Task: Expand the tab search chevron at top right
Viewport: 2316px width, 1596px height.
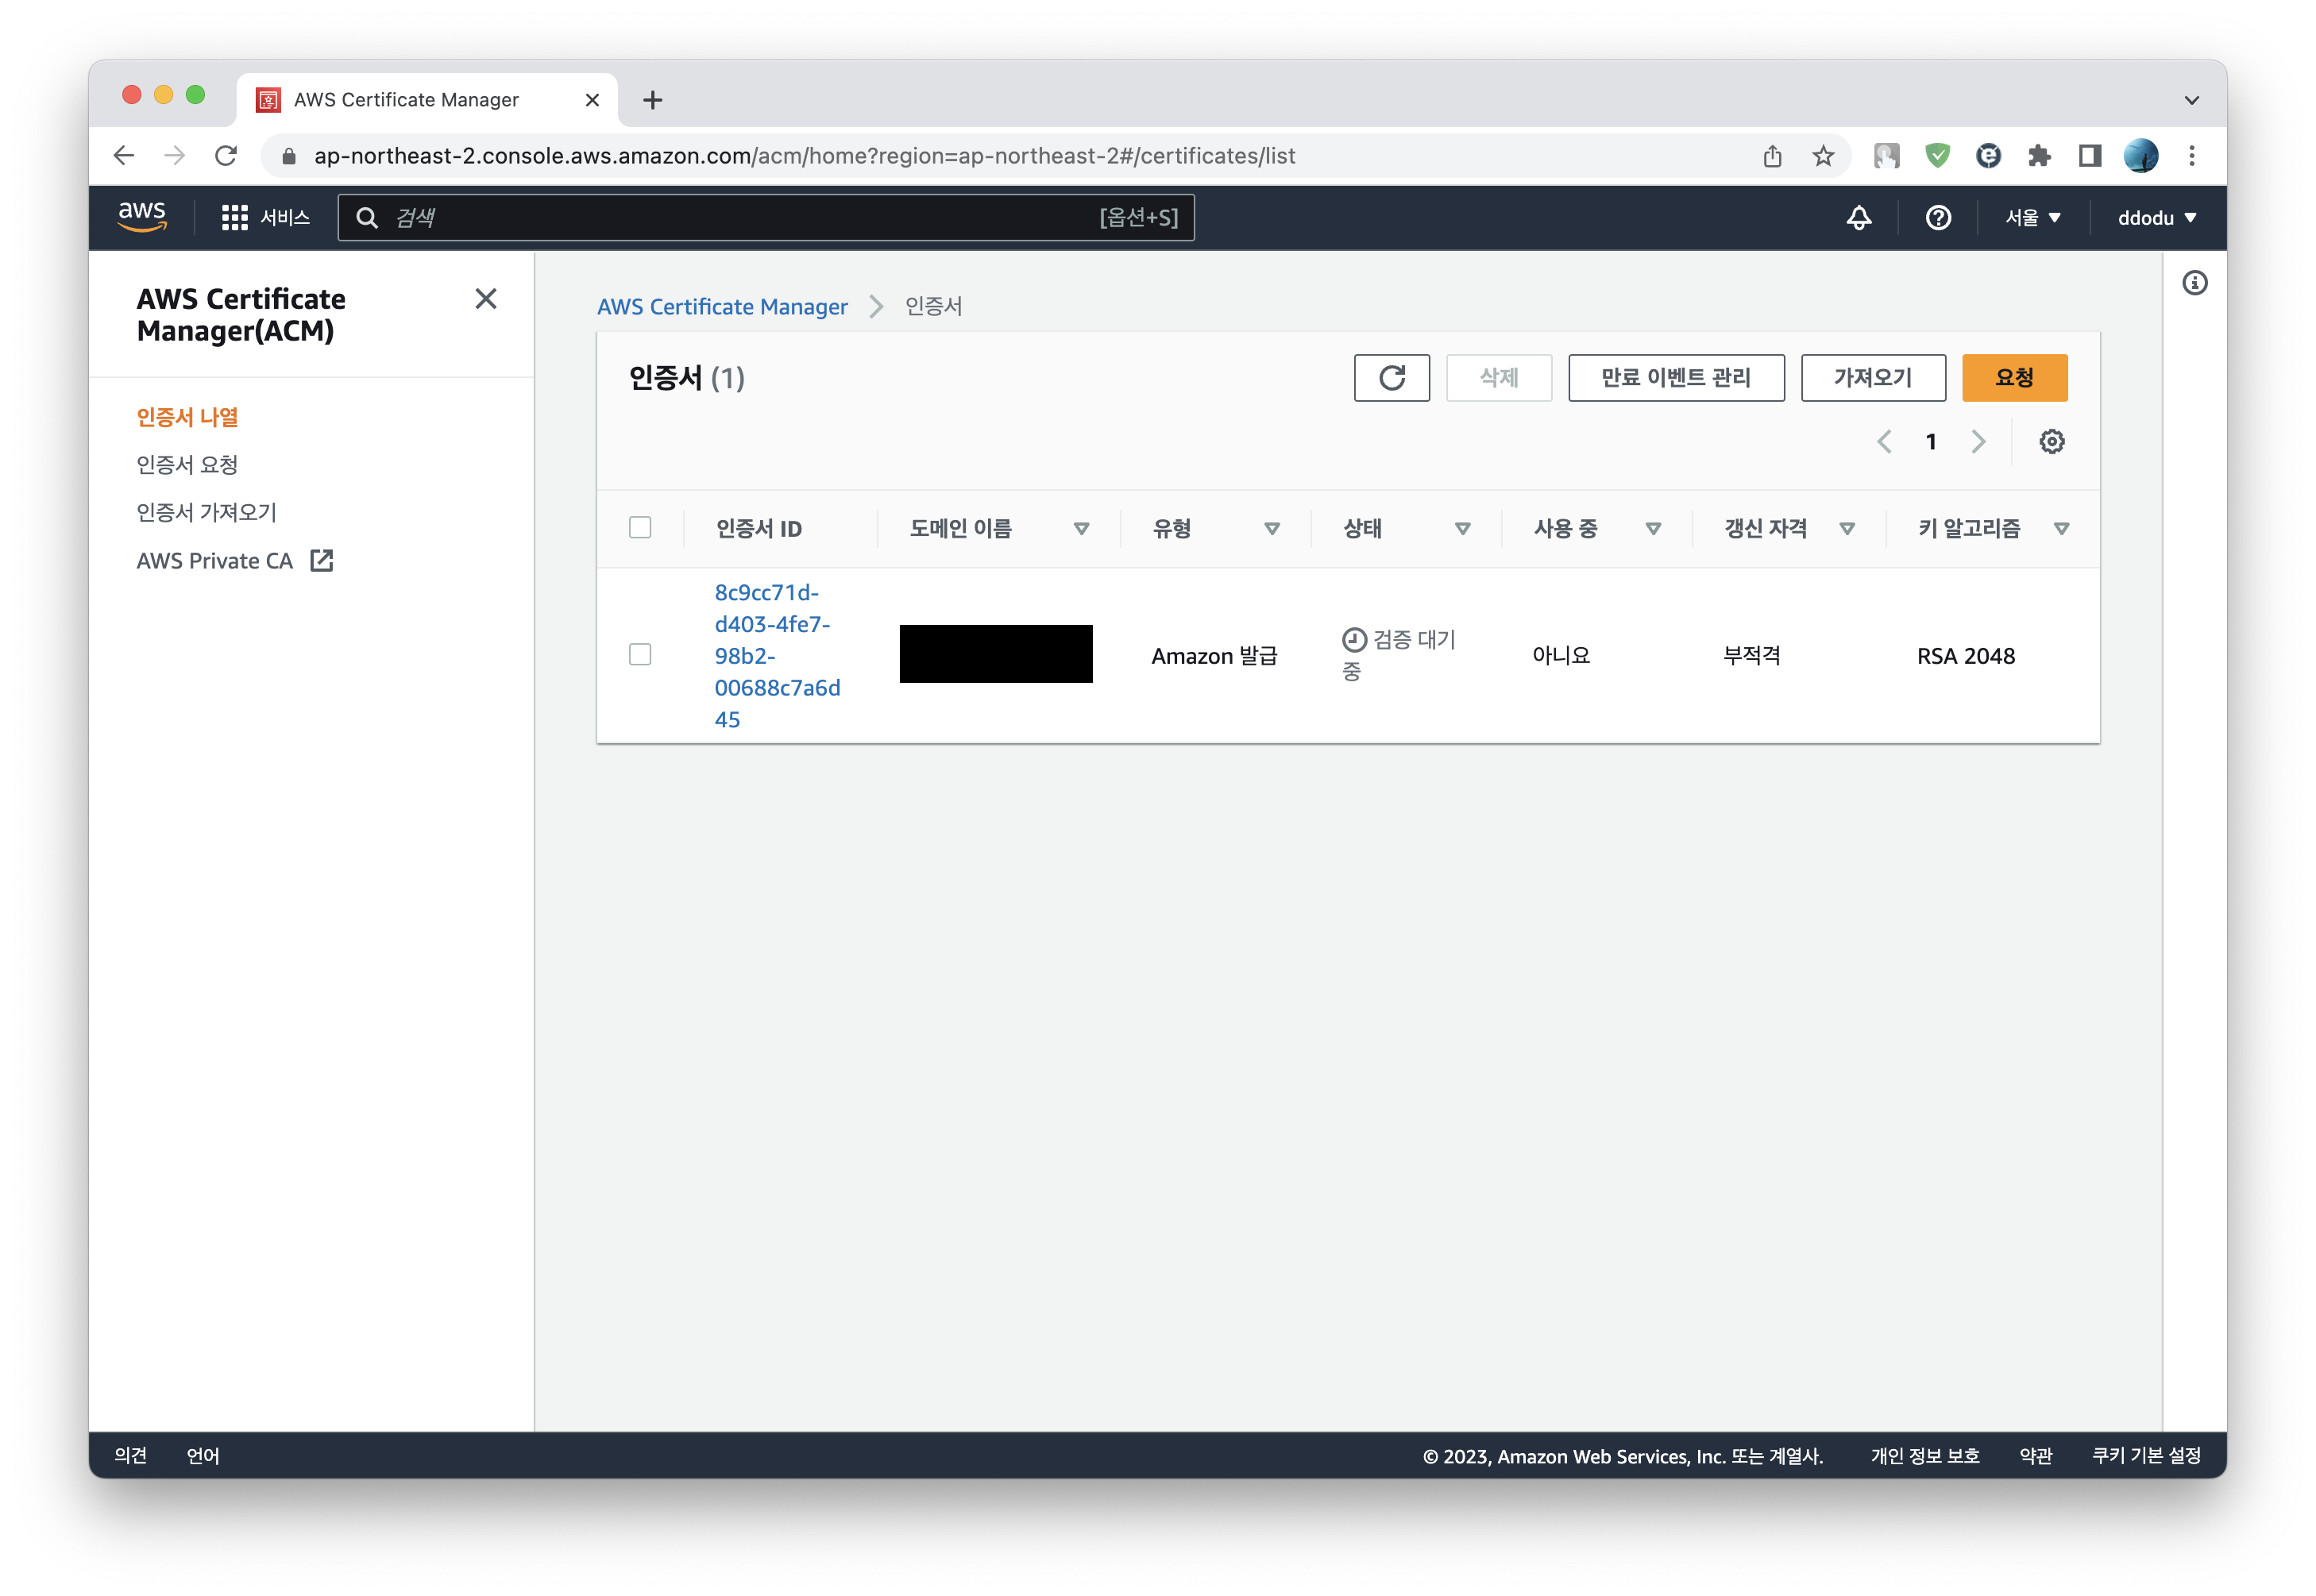Action: tap(2191, 100)
